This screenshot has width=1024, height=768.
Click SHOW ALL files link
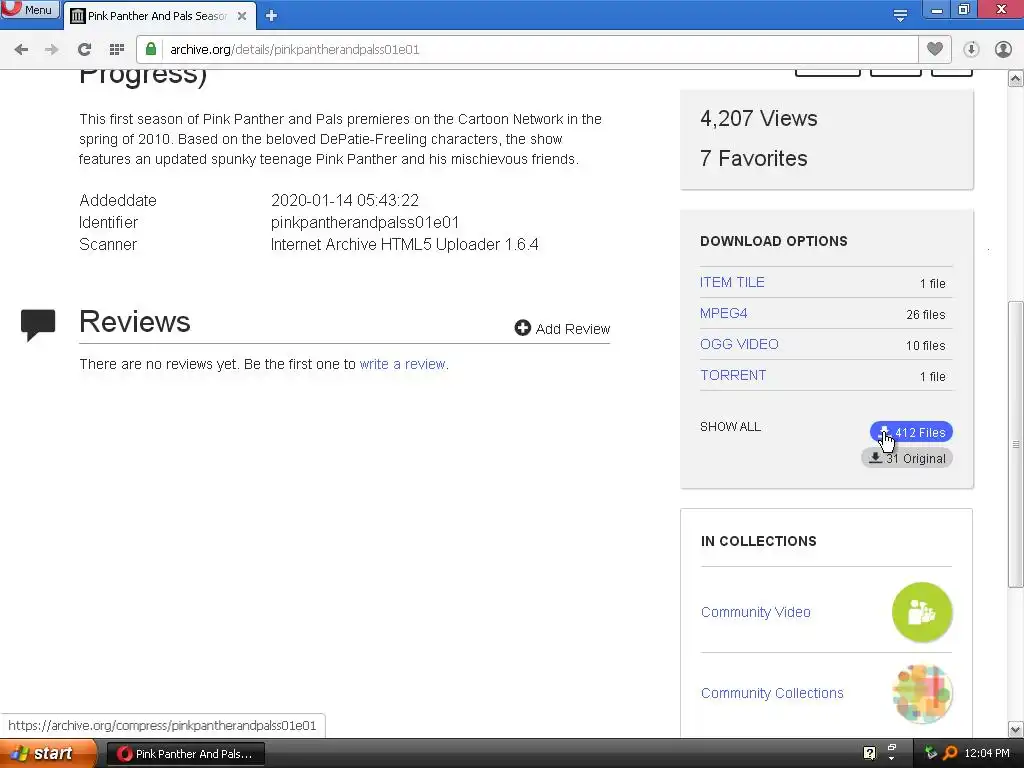(730, 426)
